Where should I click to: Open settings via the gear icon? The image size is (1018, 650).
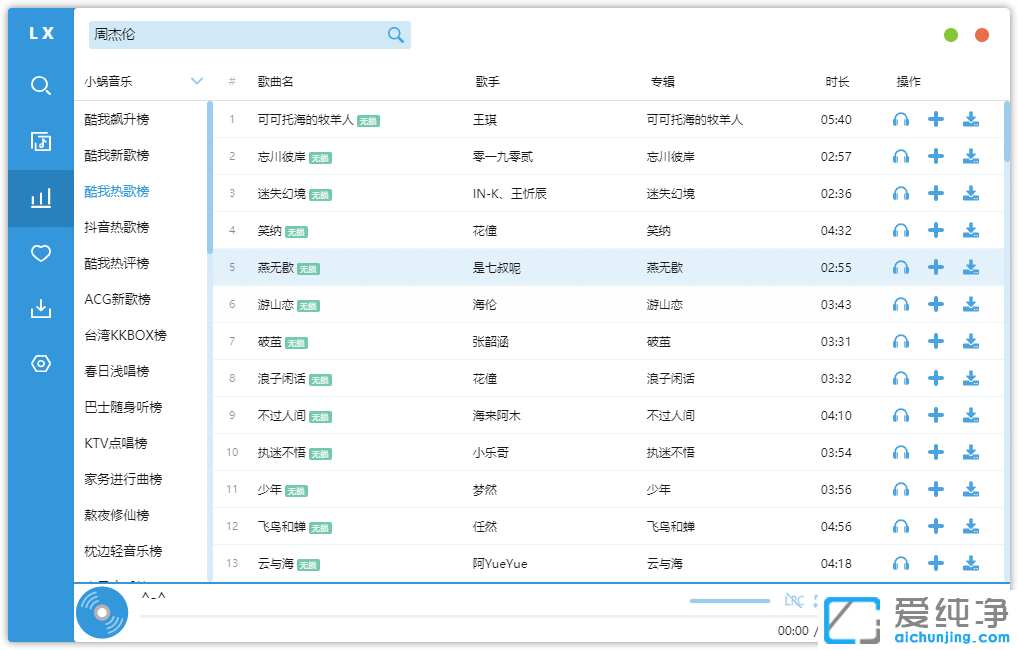point(40,363)
